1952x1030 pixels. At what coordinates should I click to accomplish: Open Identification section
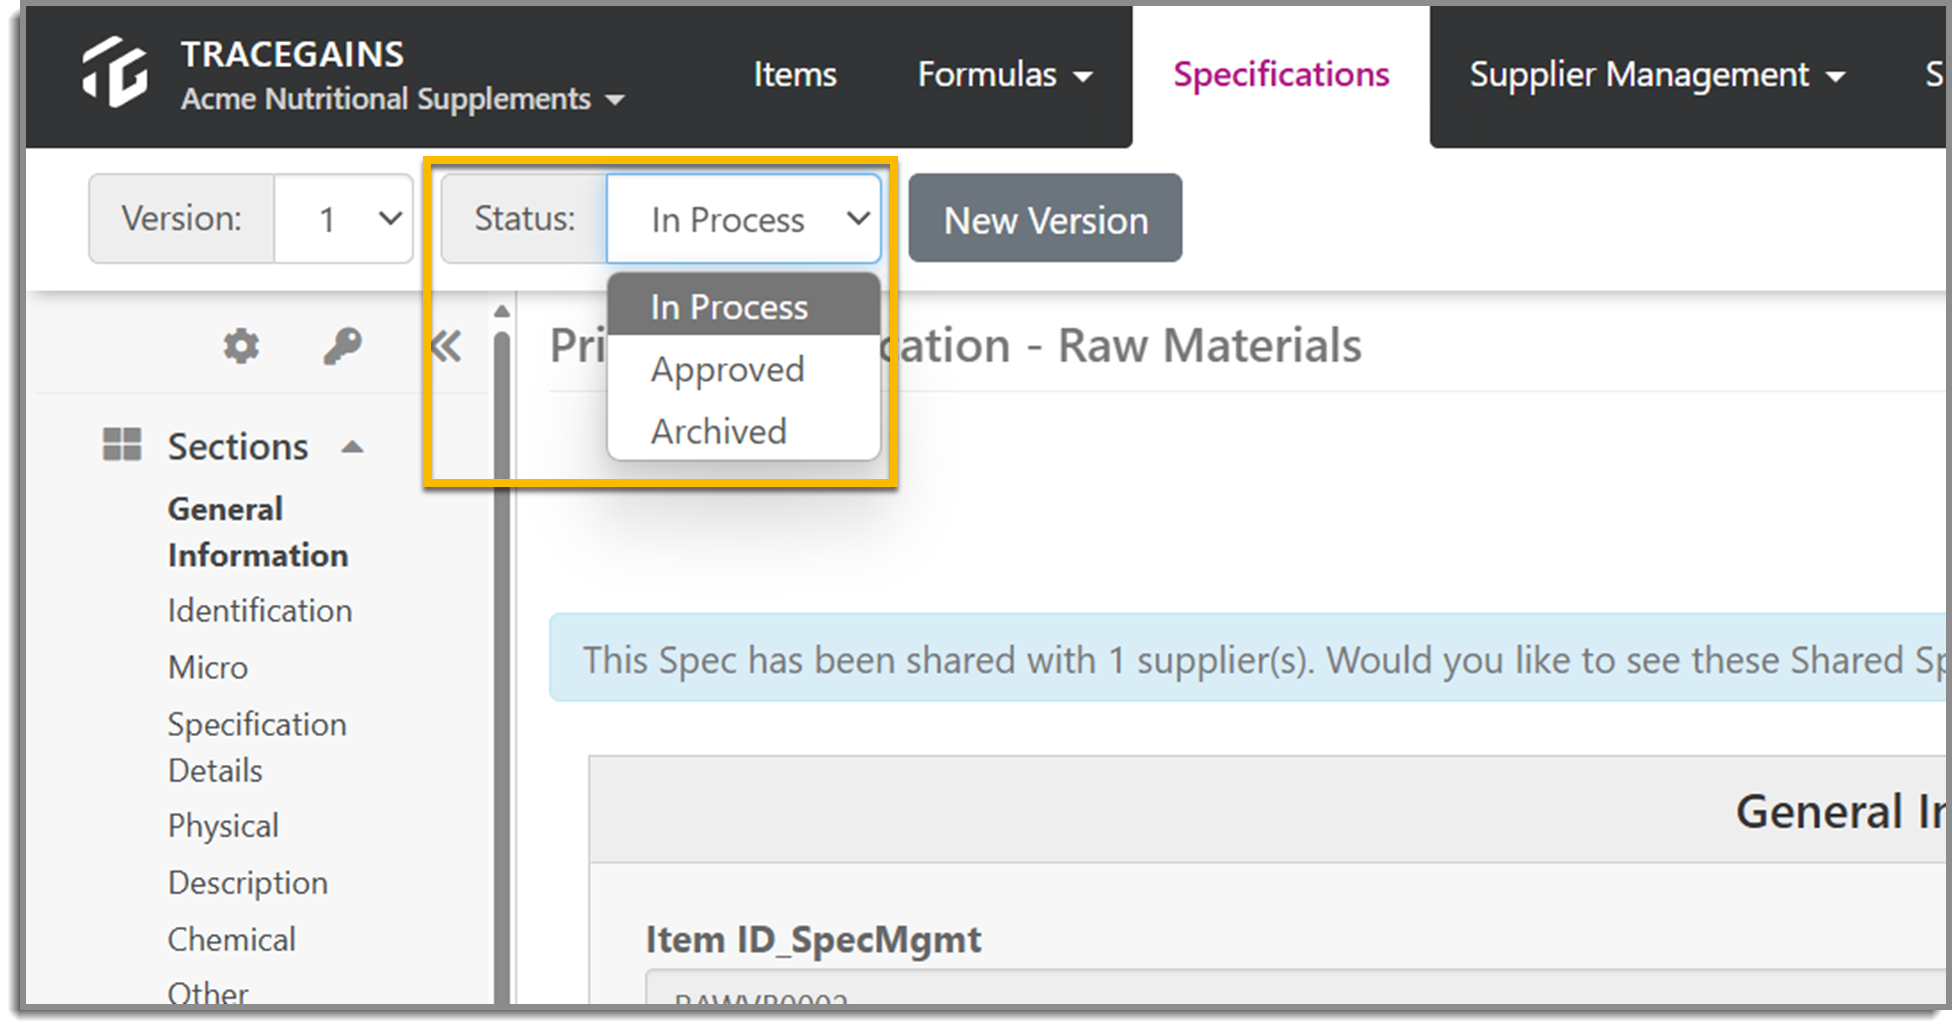click(x=260, y=610)
